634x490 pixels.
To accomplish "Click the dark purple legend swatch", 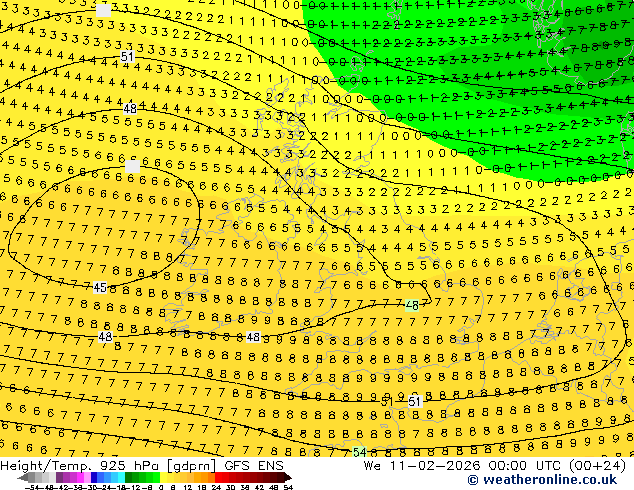I will click(59, 477).
